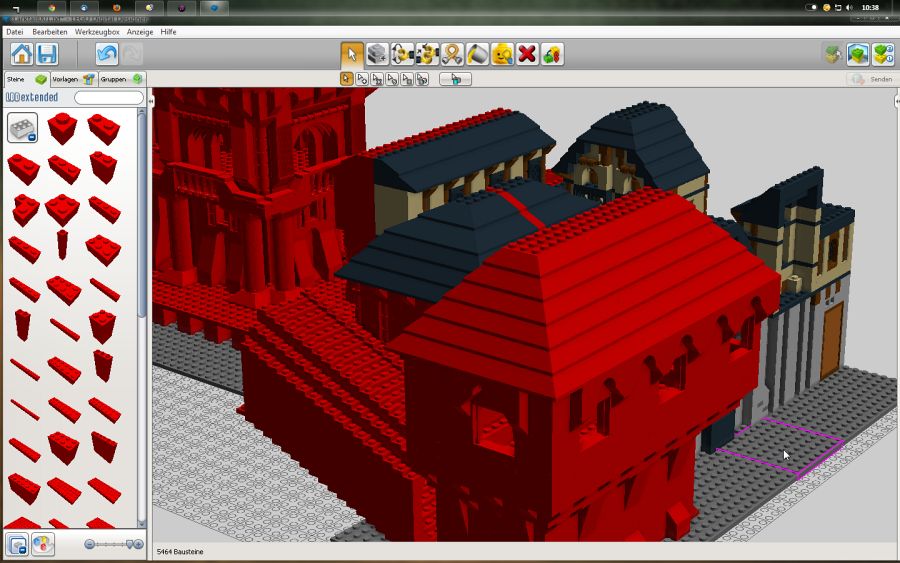Activate the Paint bucket tool

coord(477,54)
